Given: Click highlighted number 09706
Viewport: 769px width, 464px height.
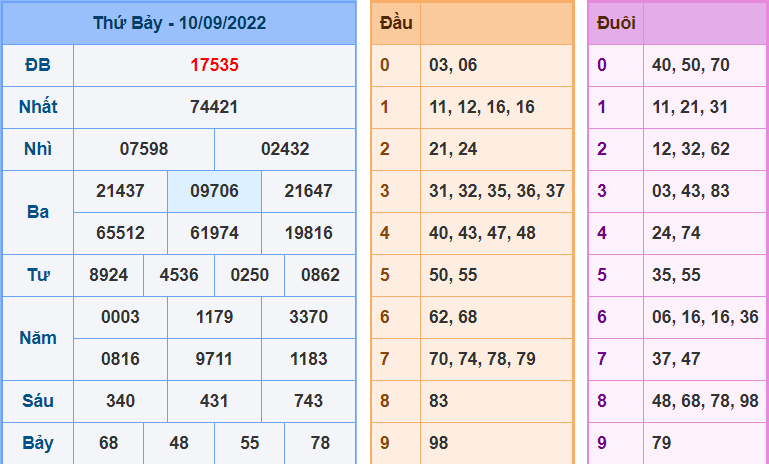Looking at the screenshot, I should pyautogui.click(x=214, y=191).
